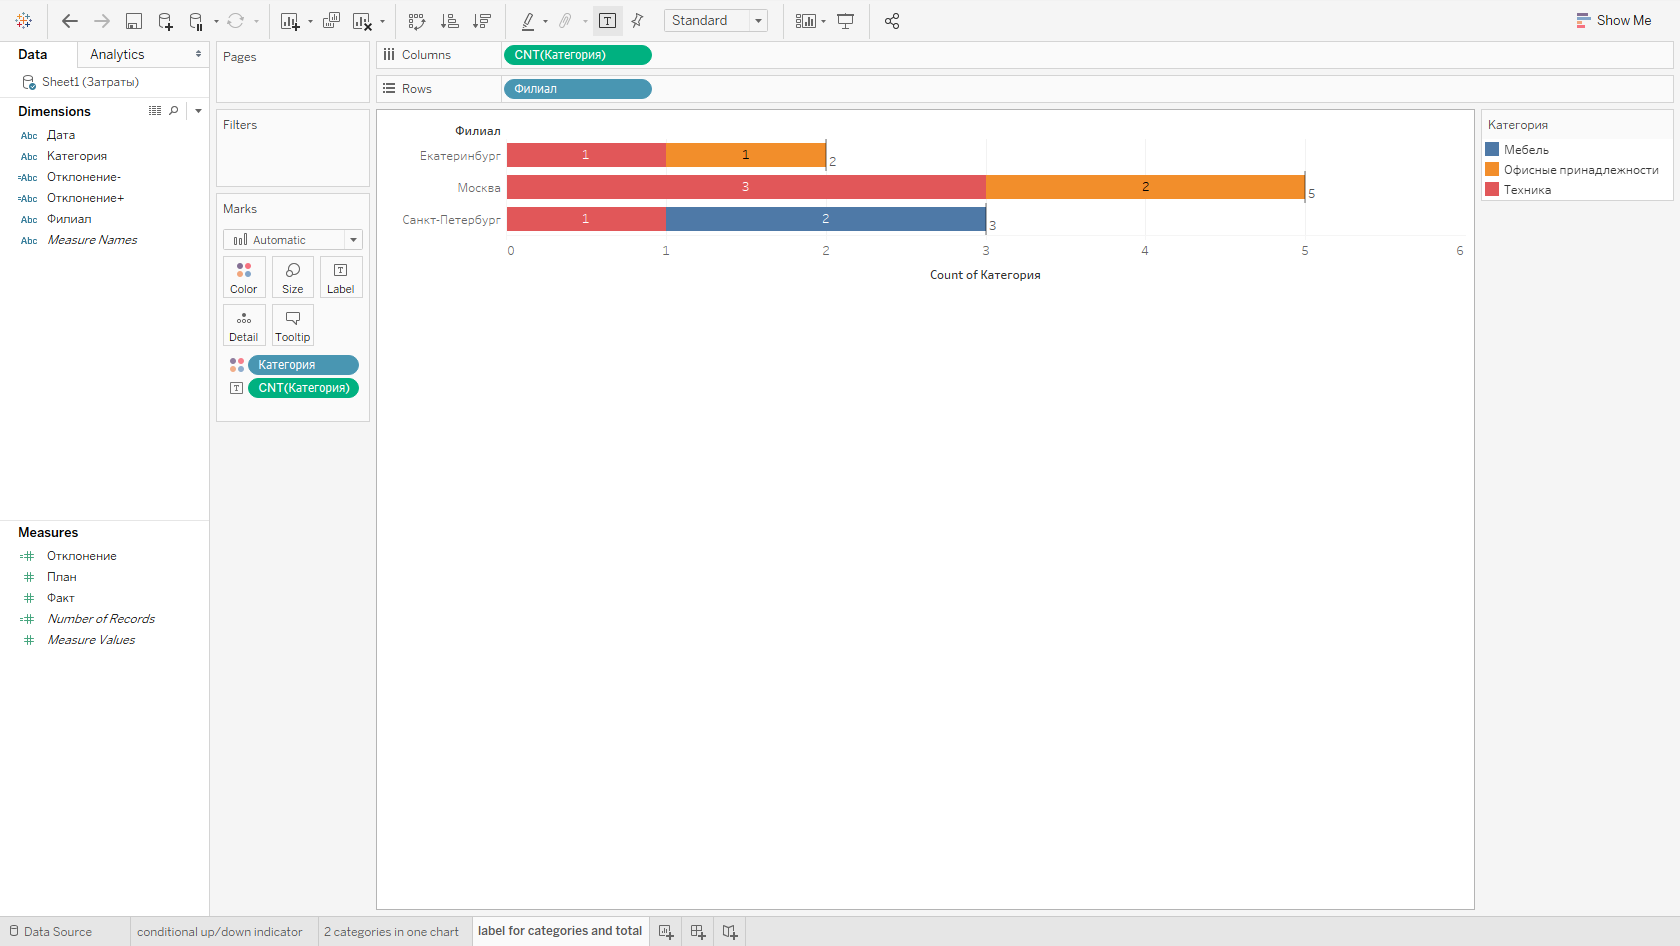Viewport: 1680px width, 946px height.
Task: Toggle the Show Me panel
Action: [x=1614, y=20]
